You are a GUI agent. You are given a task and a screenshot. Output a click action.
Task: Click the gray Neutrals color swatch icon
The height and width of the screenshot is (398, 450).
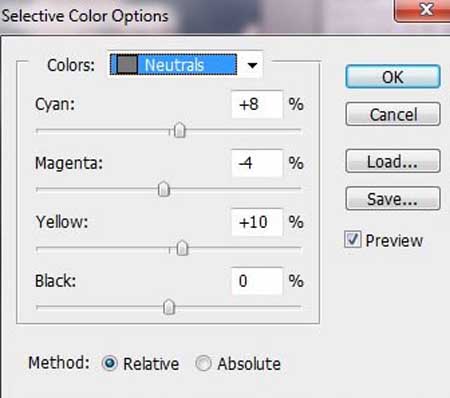127,65
